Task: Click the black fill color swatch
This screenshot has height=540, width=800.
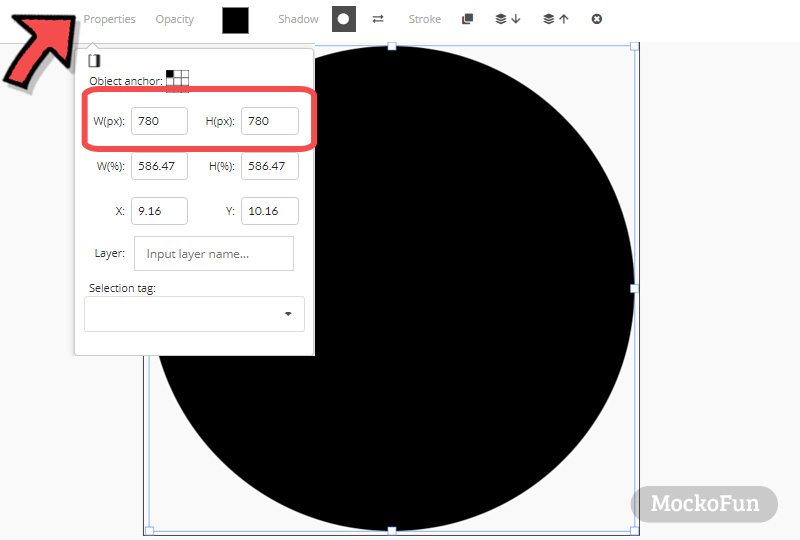Action: [x=235, y=20]
